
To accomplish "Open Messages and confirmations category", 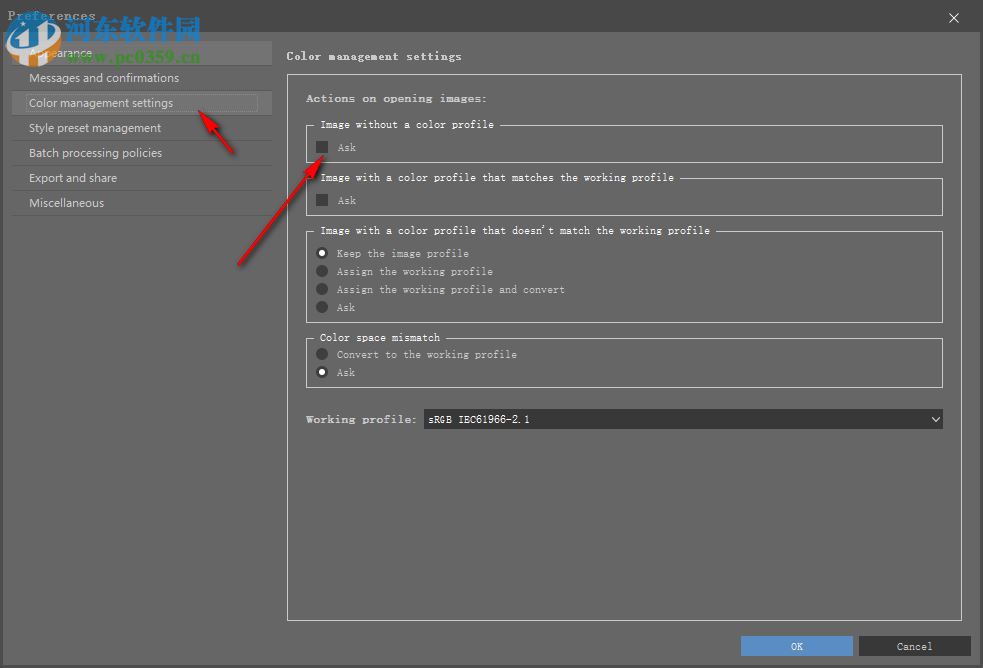I will 142,78.
